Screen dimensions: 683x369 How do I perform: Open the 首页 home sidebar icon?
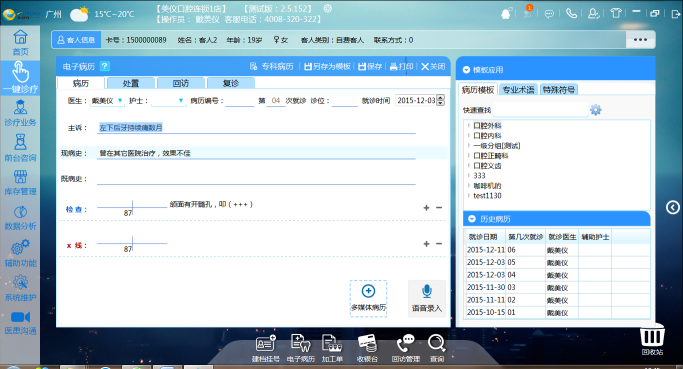[20, 43]
